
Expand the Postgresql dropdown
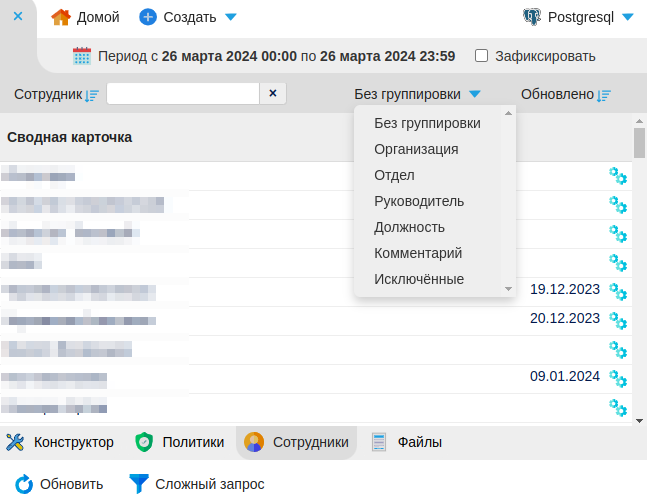click(x=627, y=17)
